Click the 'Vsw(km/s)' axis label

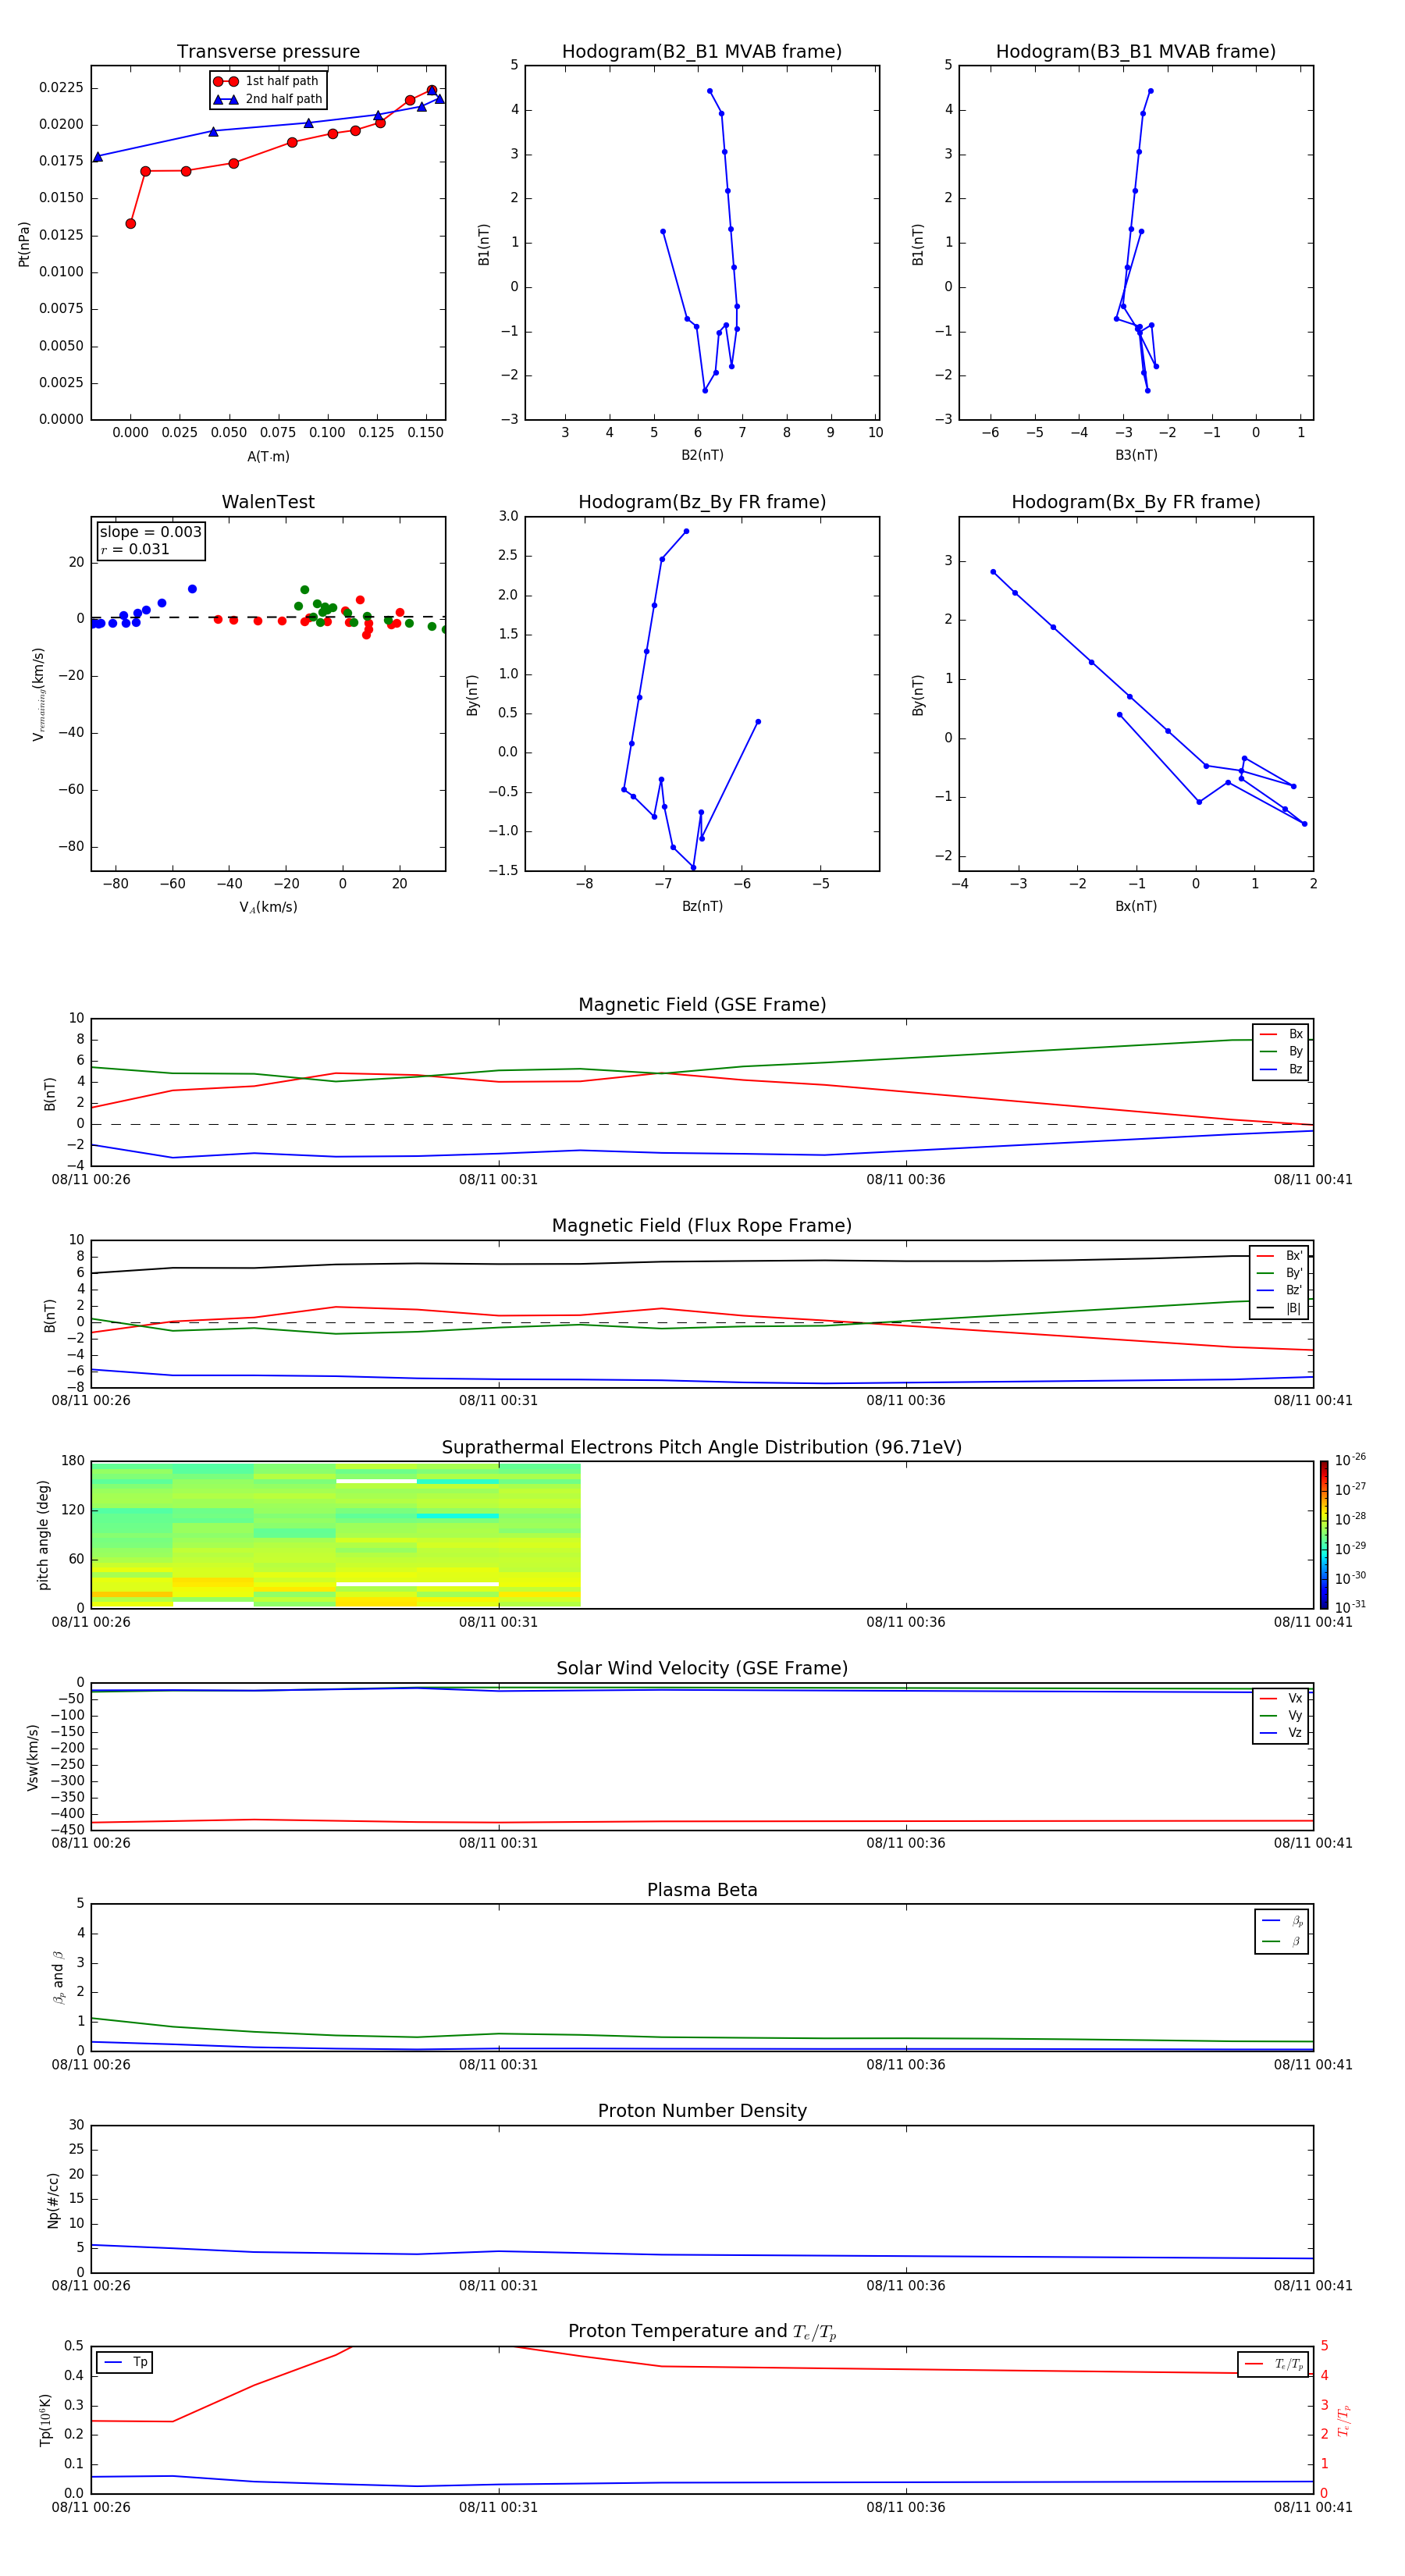(x=33, y=1757)
